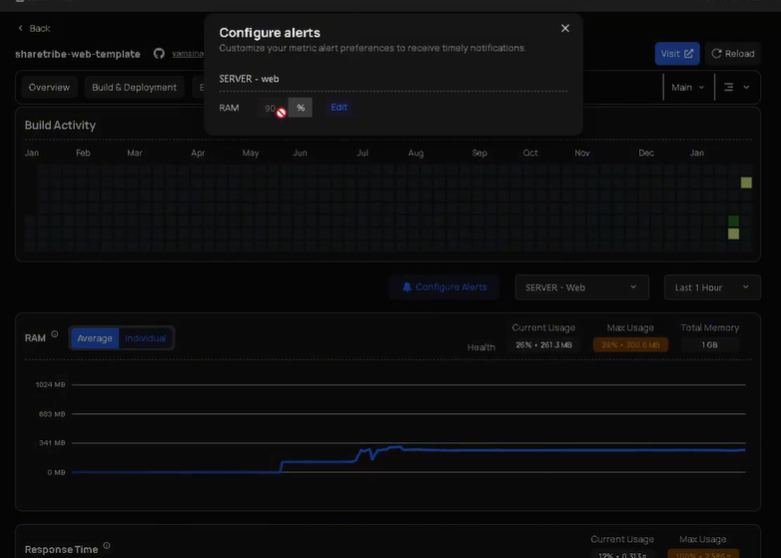Click the Reload button

pyautogui.click(x=732, y=53)
